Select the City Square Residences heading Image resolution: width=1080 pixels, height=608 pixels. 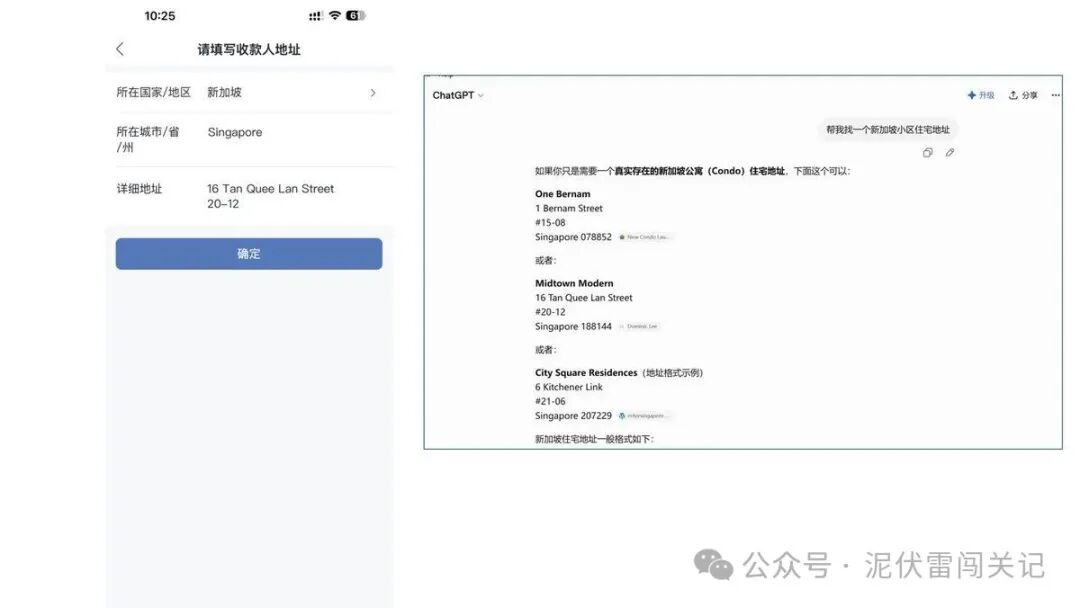[x=586, y=373]
